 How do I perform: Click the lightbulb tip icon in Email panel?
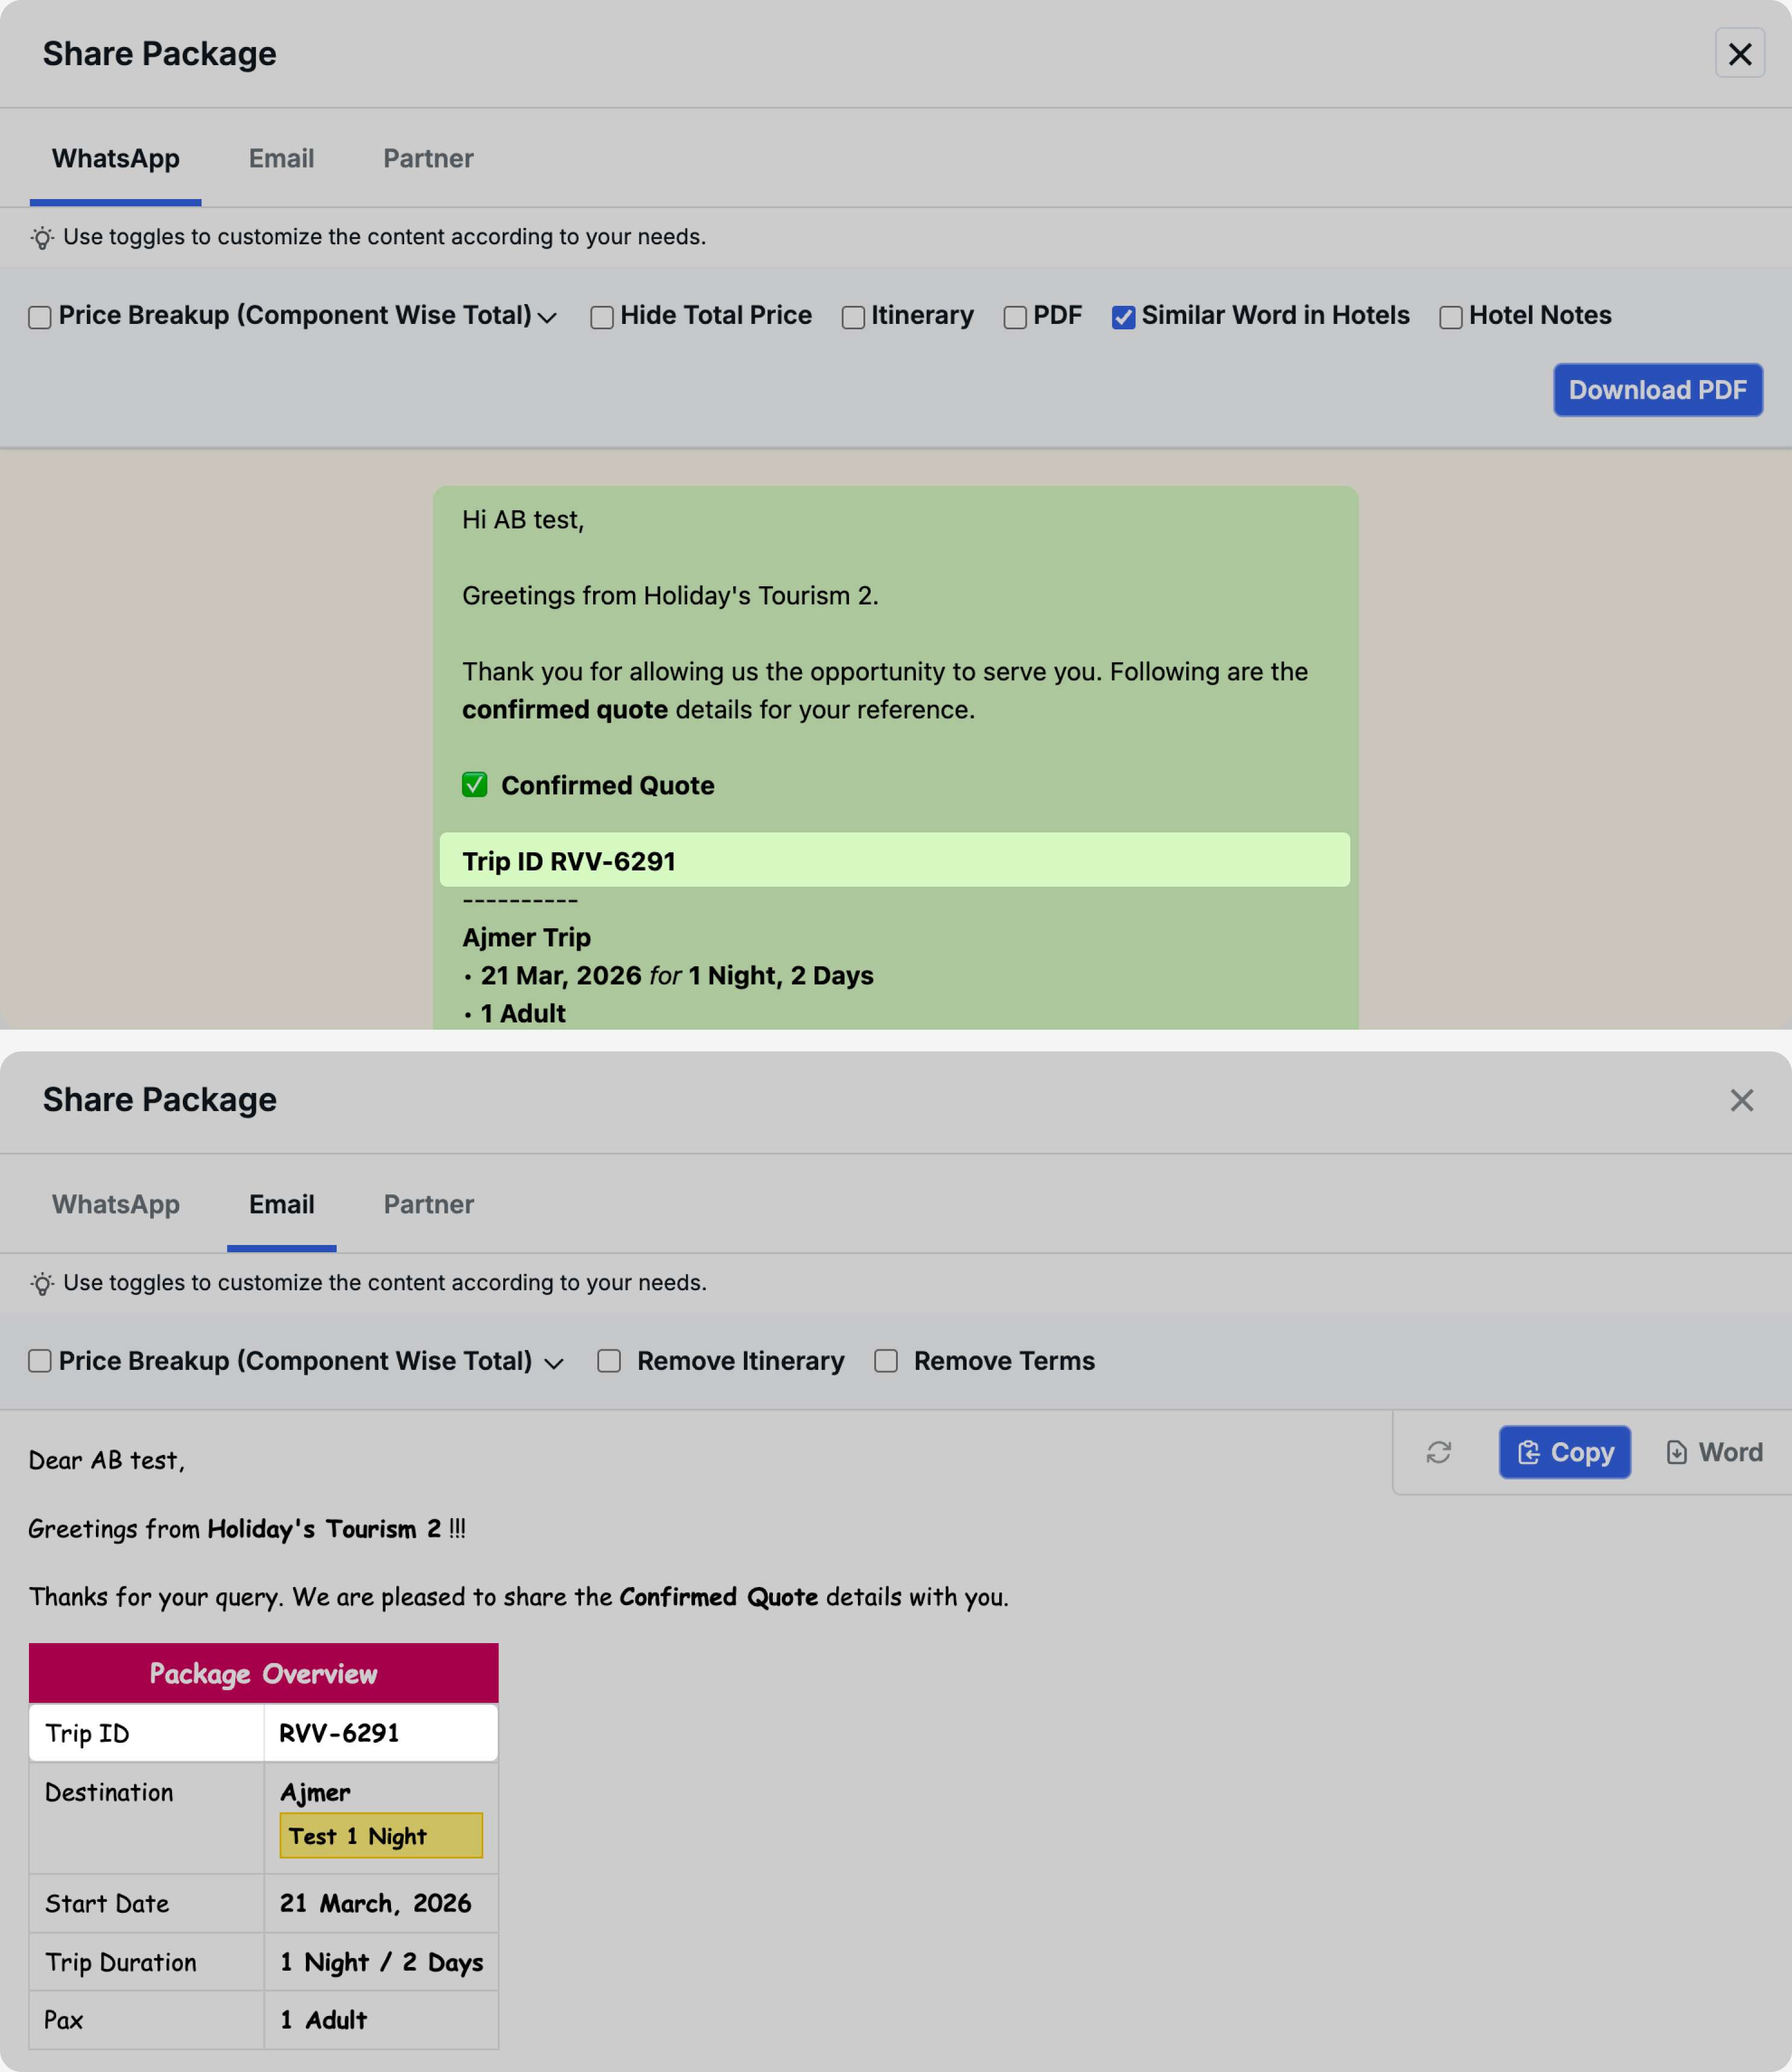42,1283
